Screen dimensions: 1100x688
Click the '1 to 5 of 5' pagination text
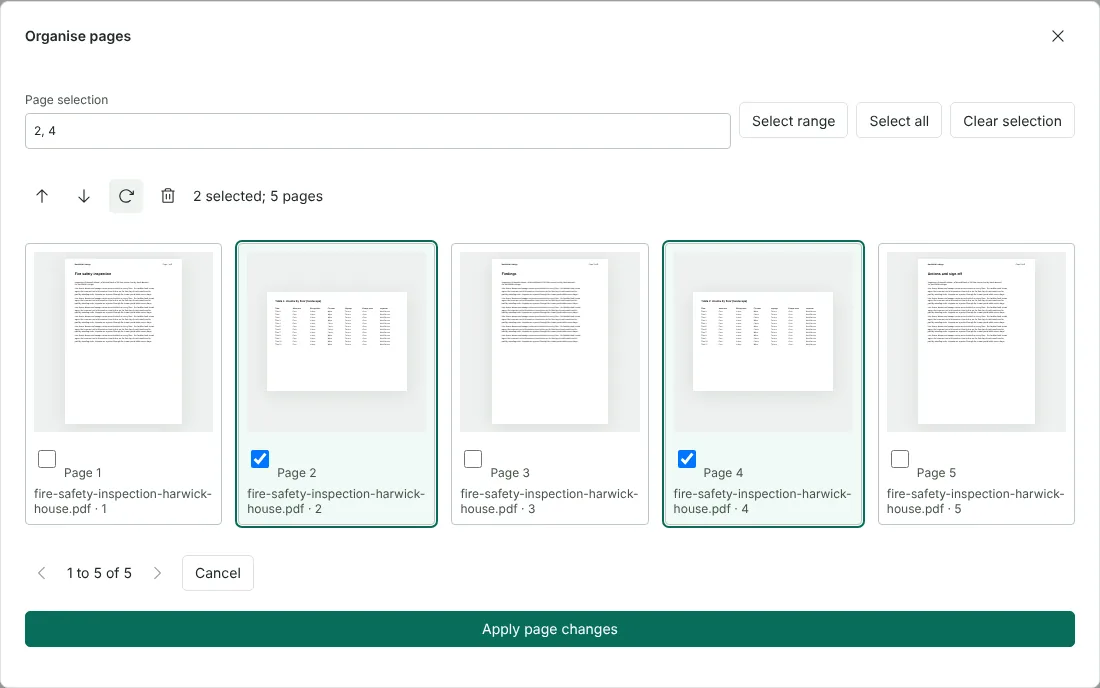click(99, 573)
